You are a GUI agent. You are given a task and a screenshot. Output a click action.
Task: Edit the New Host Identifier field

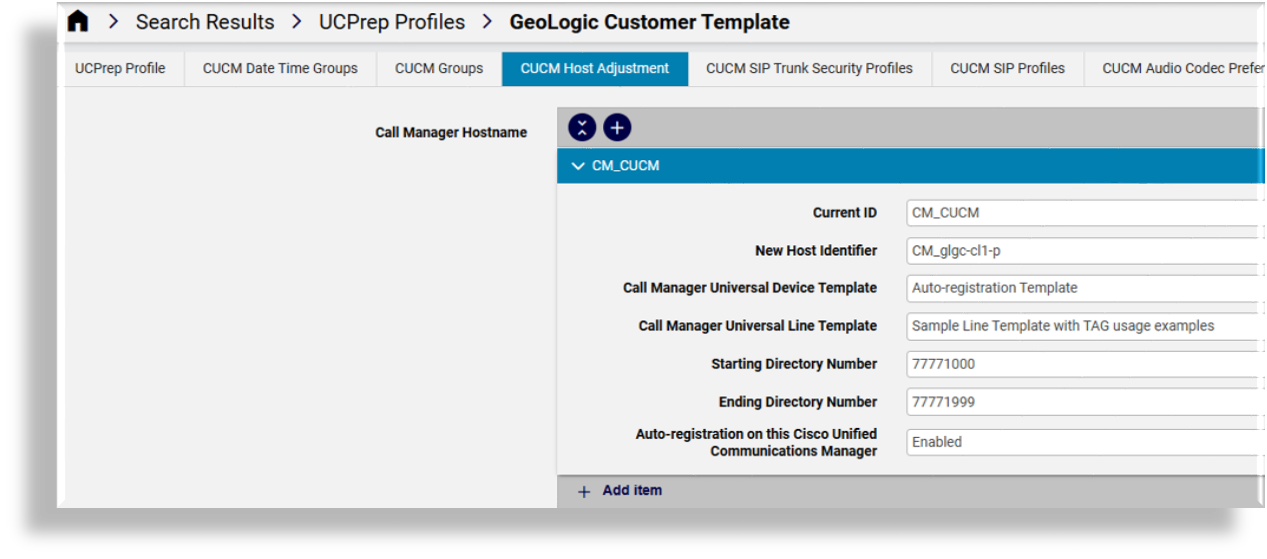pos(1080,251)
